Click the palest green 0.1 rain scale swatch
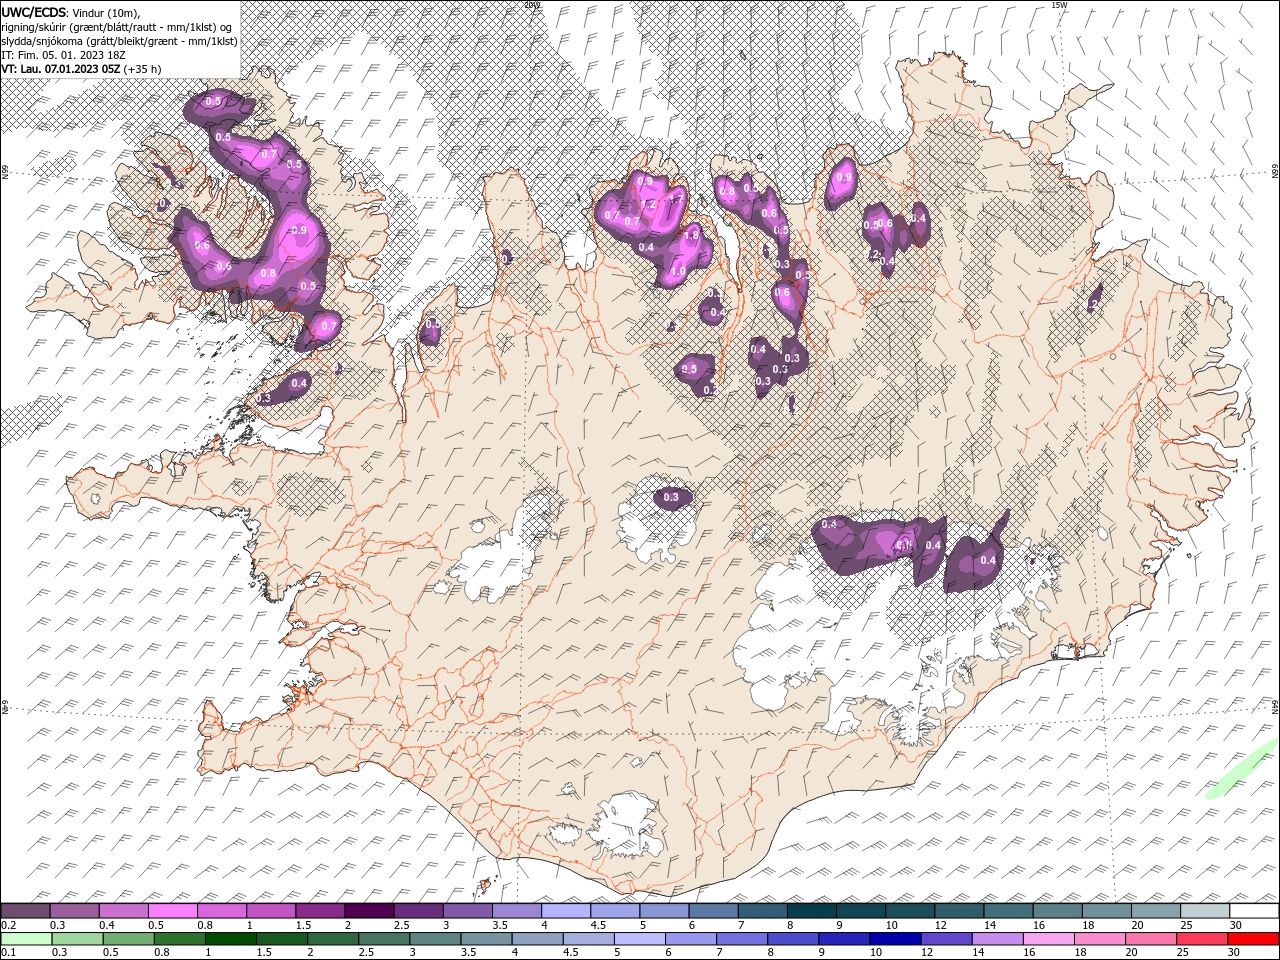The image size is (1280, 960). pyautogui.click(x=26, y=939)
